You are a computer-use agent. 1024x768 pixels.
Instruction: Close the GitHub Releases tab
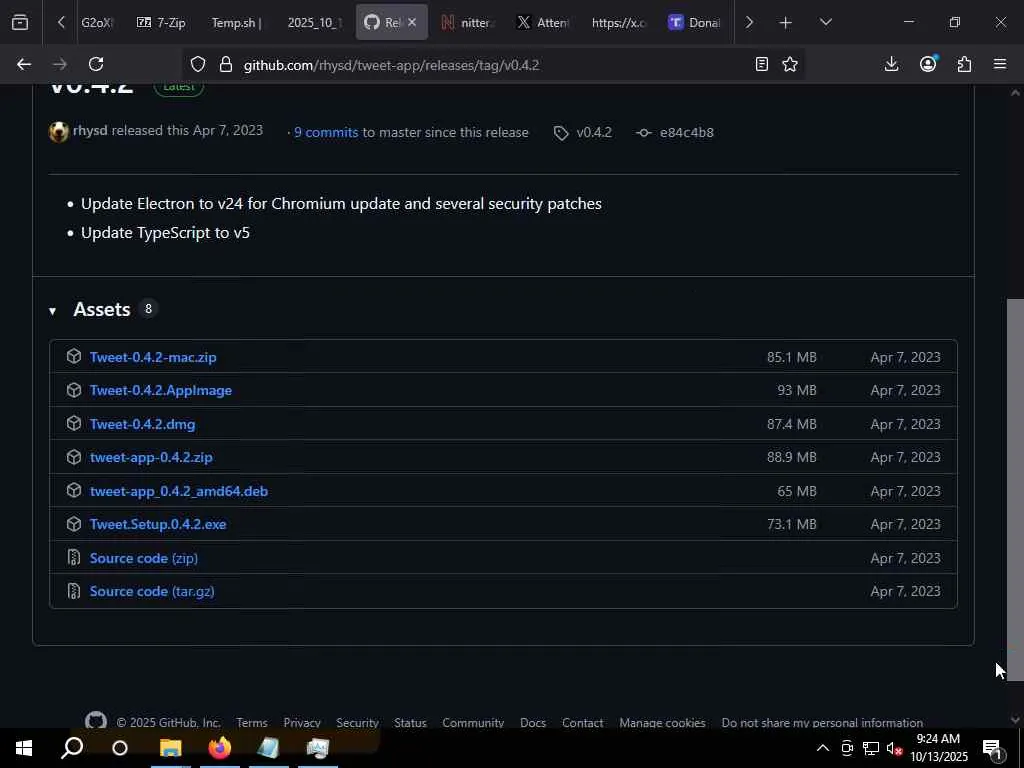412,22
